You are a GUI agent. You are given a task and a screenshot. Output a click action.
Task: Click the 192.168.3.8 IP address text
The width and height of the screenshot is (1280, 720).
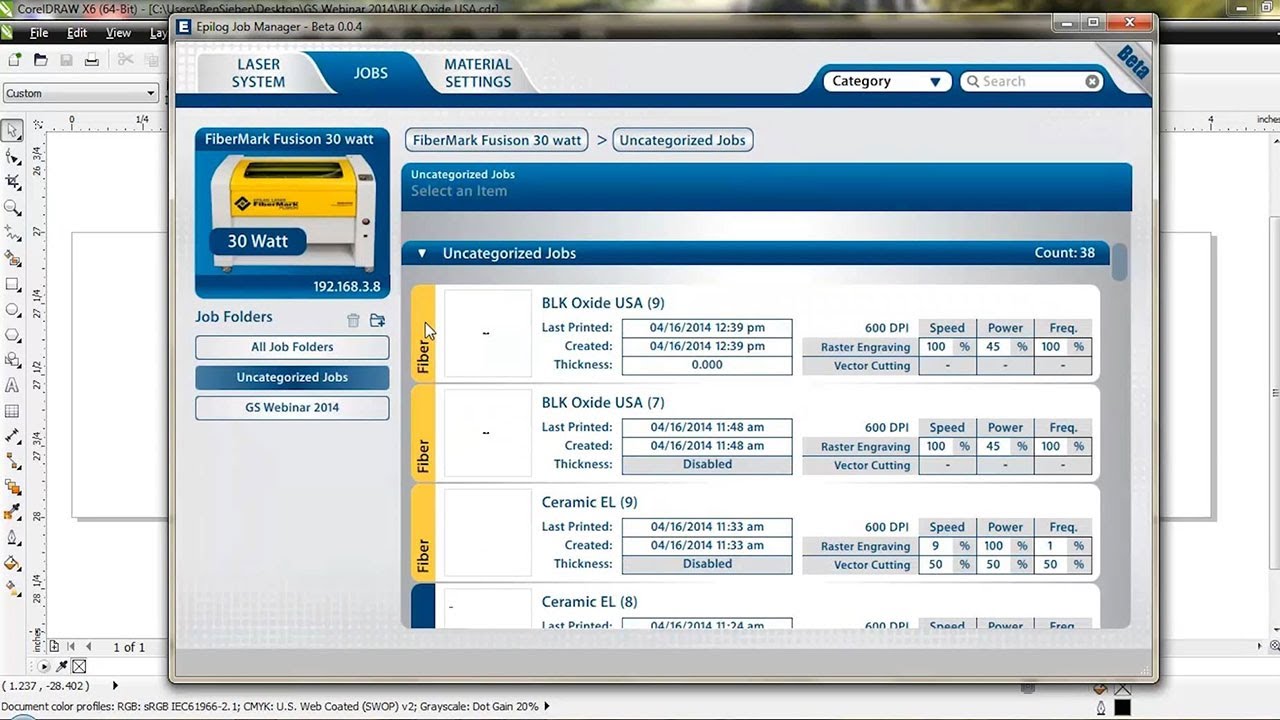pyautogui.click(x=346, y=286)
